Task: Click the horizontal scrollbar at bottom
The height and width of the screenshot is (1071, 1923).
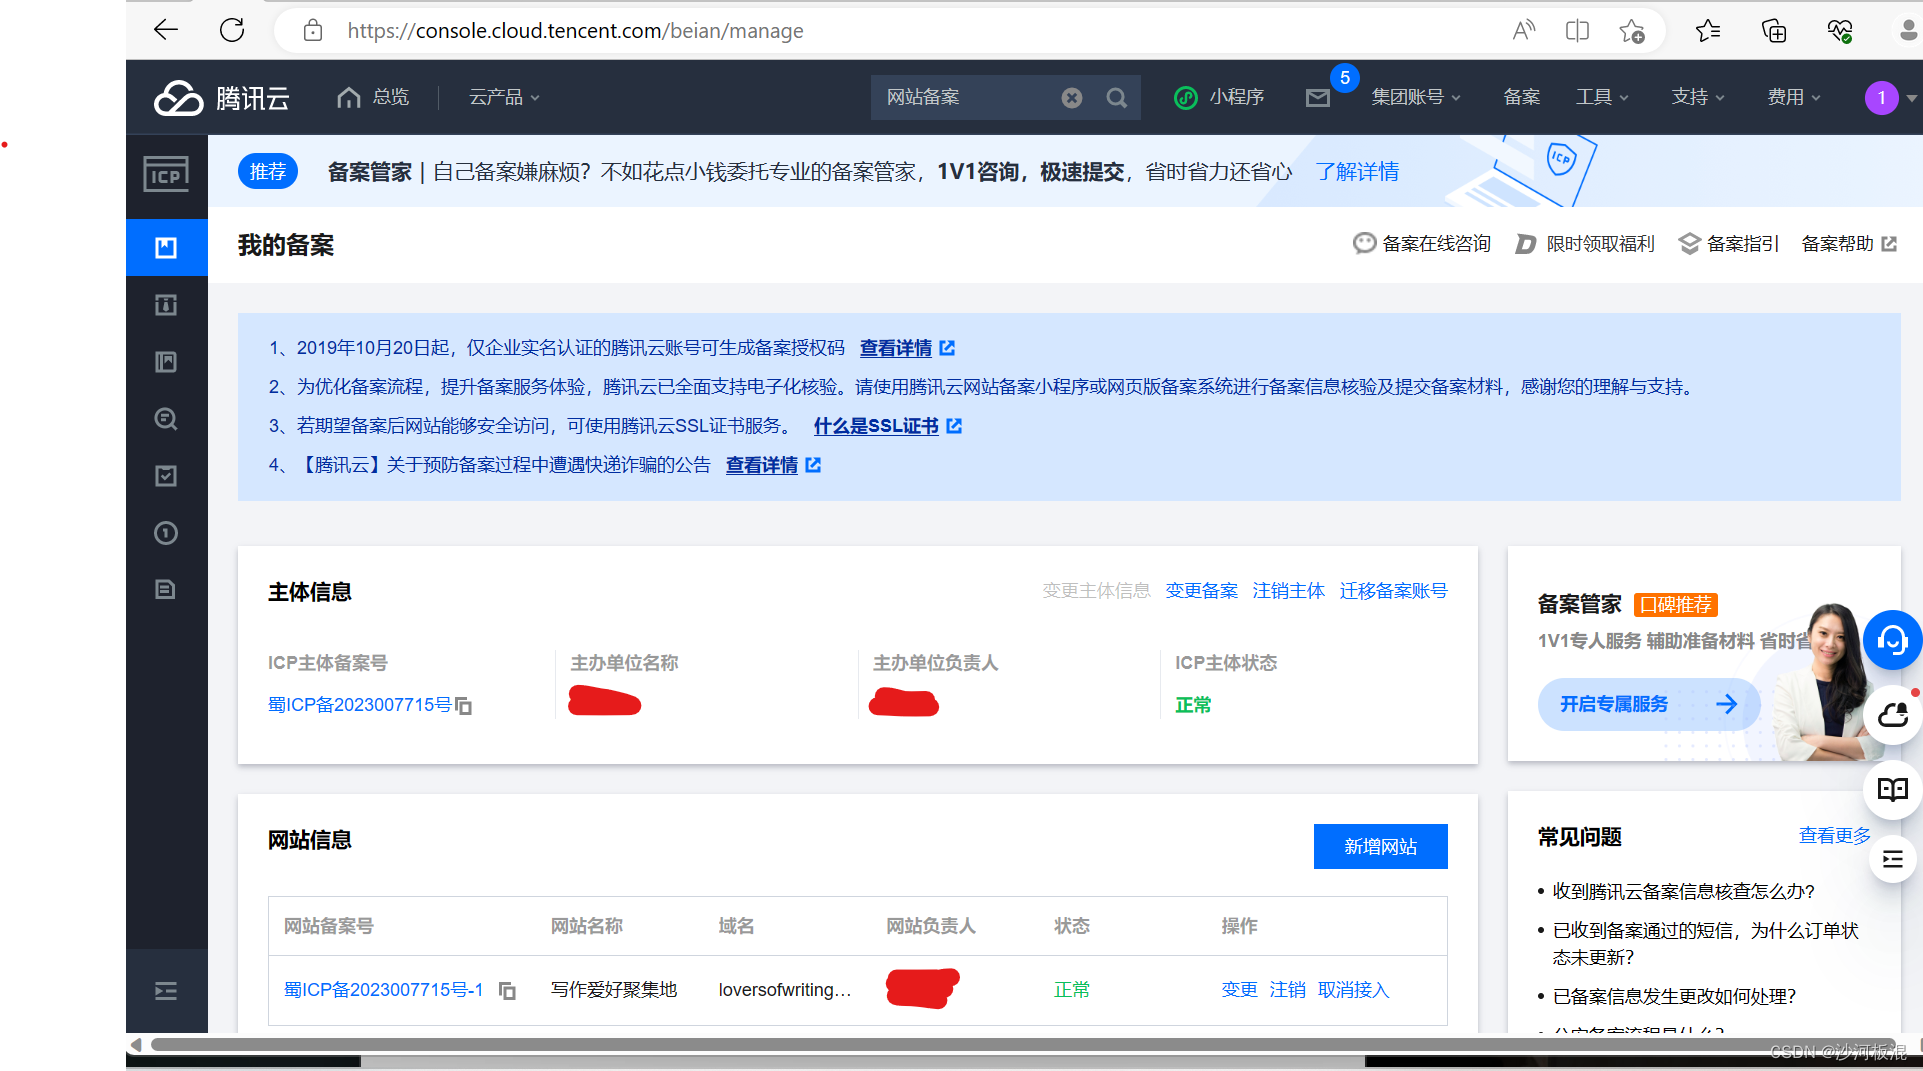Action: coord(1024,1045)
